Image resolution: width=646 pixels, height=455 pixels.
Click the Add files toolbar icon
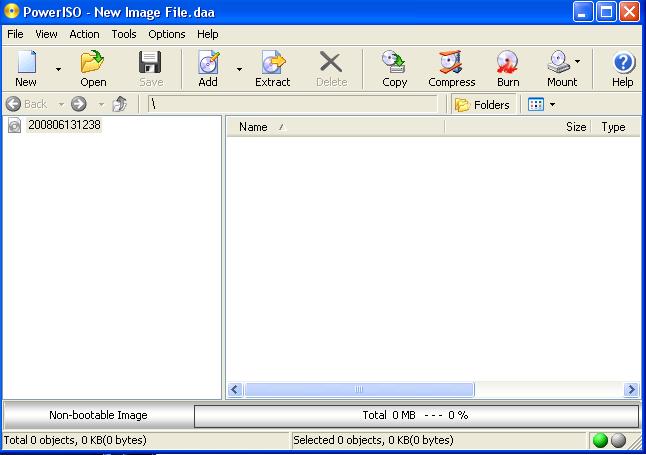click(208, 62)
